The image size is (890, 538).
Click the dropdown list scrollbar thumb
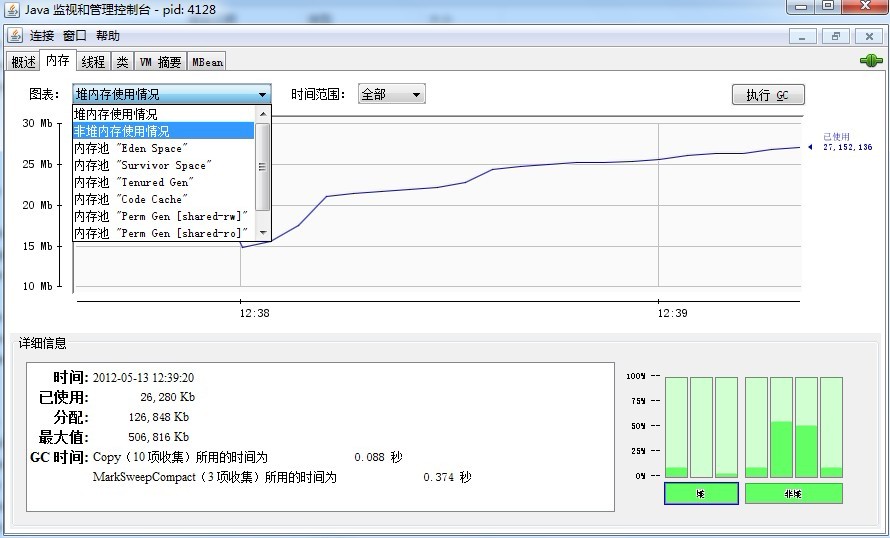click(x=263, y=167)
